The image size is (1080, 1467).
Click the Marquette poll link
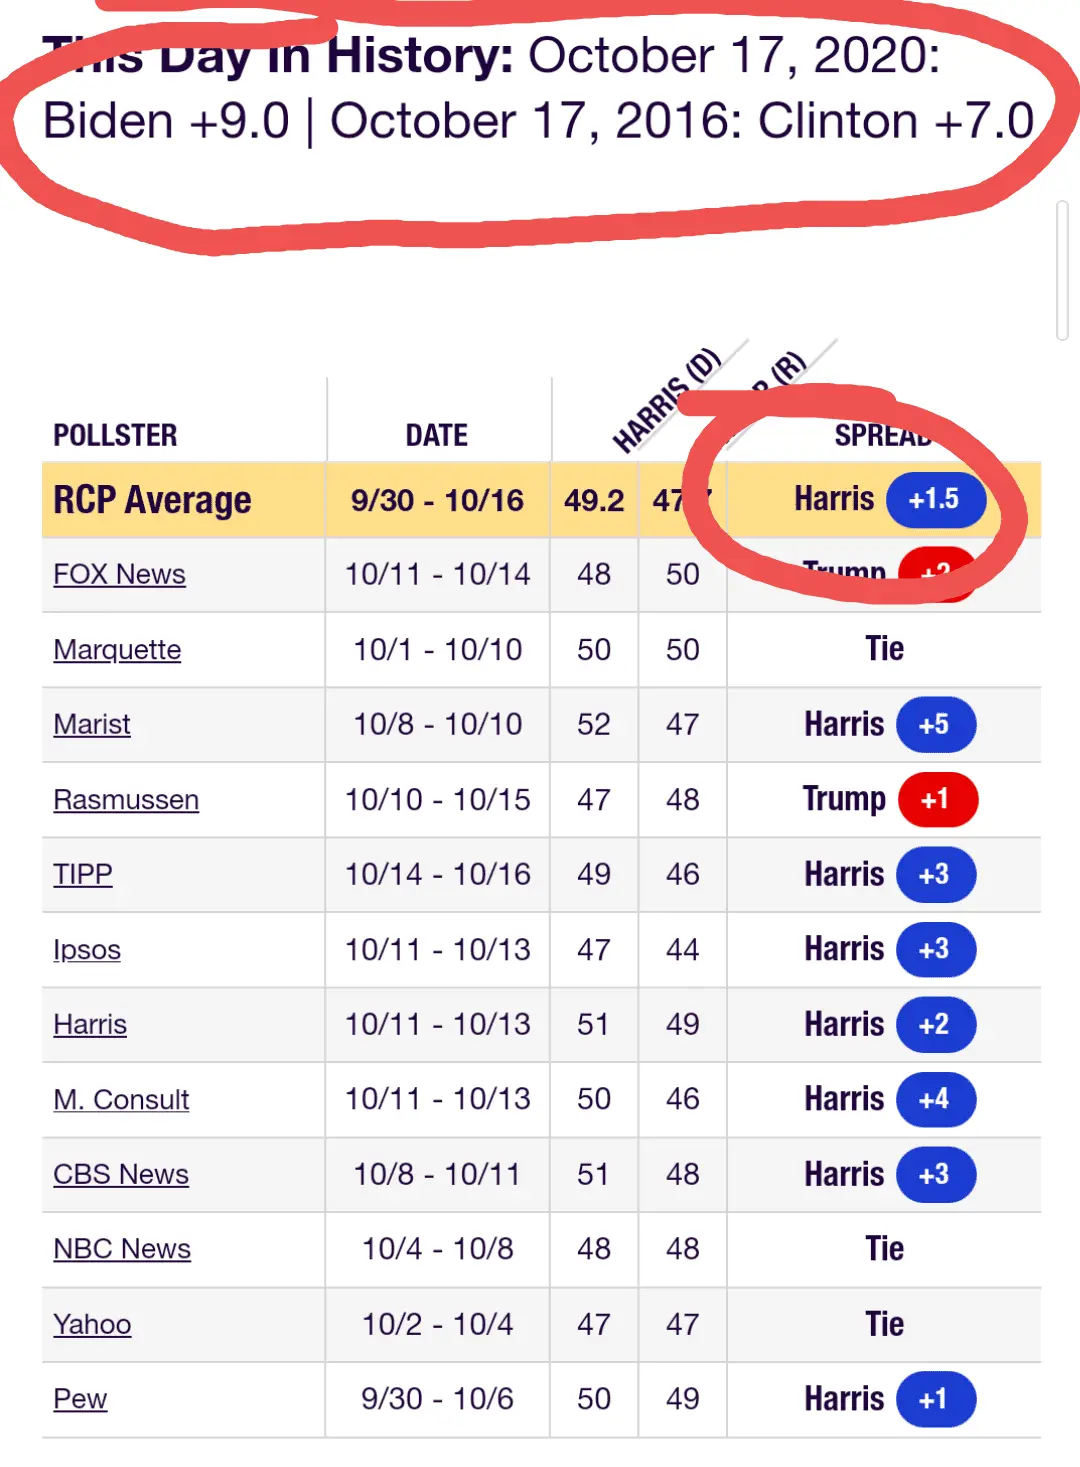[x=117, y=650]
